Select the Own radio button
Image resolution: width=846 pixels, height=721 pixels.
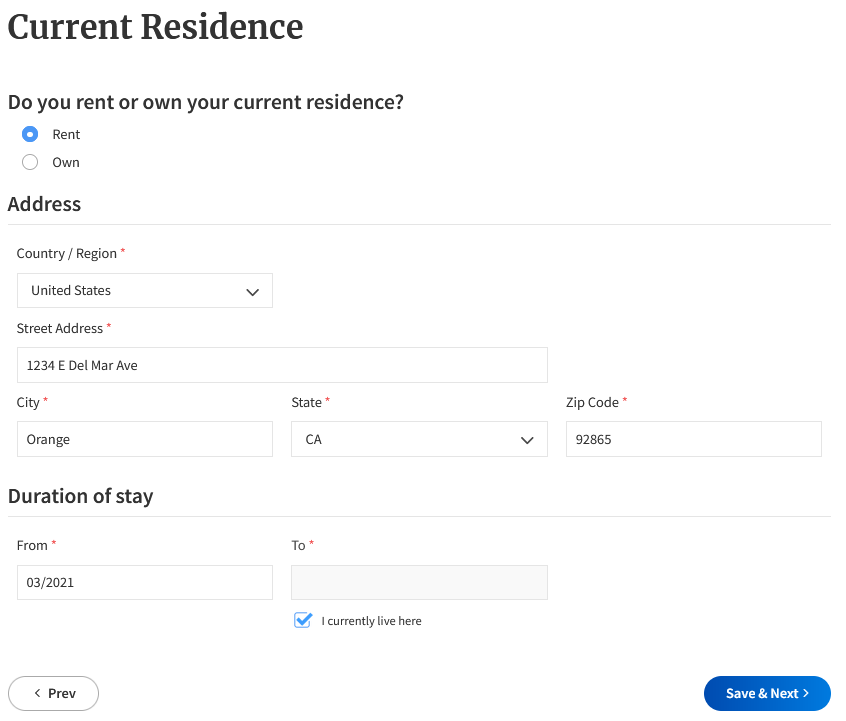pyautogui.click(x=30, y=162)
